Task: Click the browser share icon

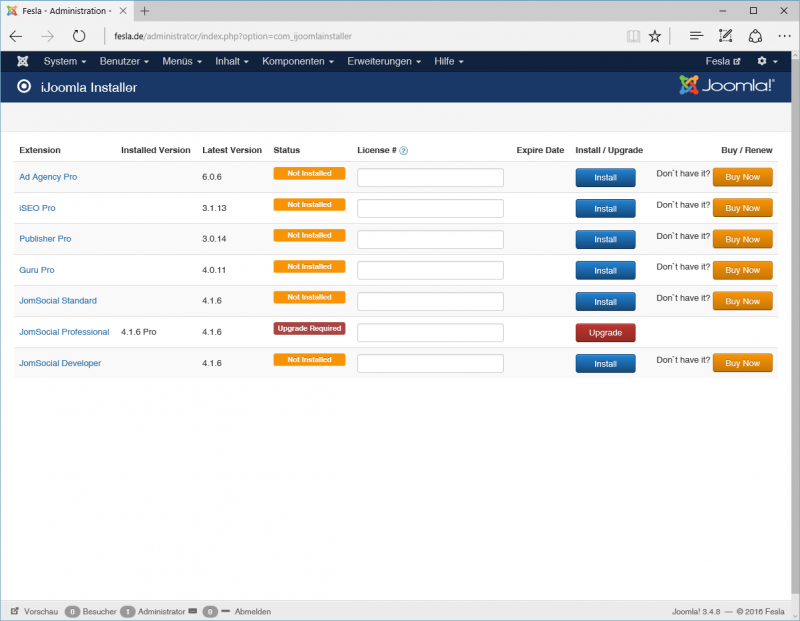Action: (x=755, y=36)
